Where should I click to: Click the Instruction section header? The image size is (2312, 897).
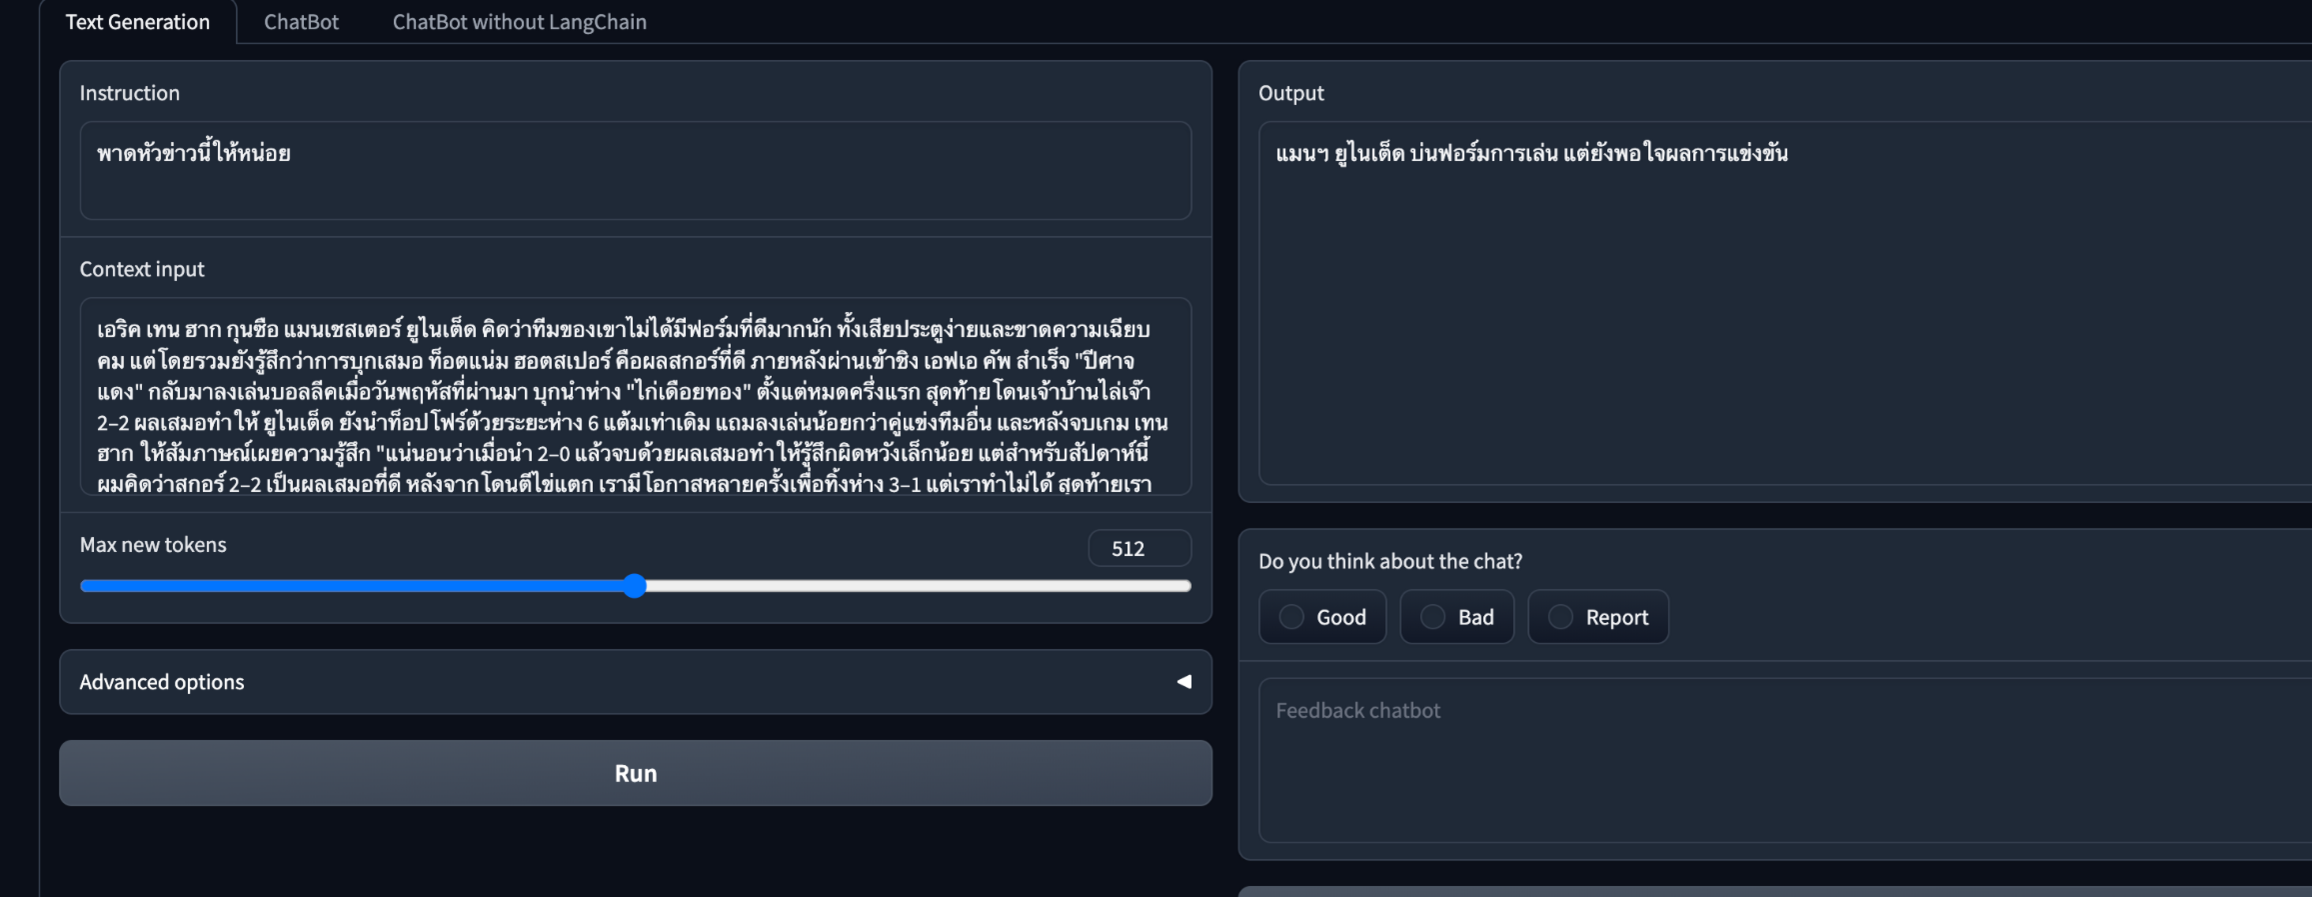pyautogui.click(x=130, y=92)
